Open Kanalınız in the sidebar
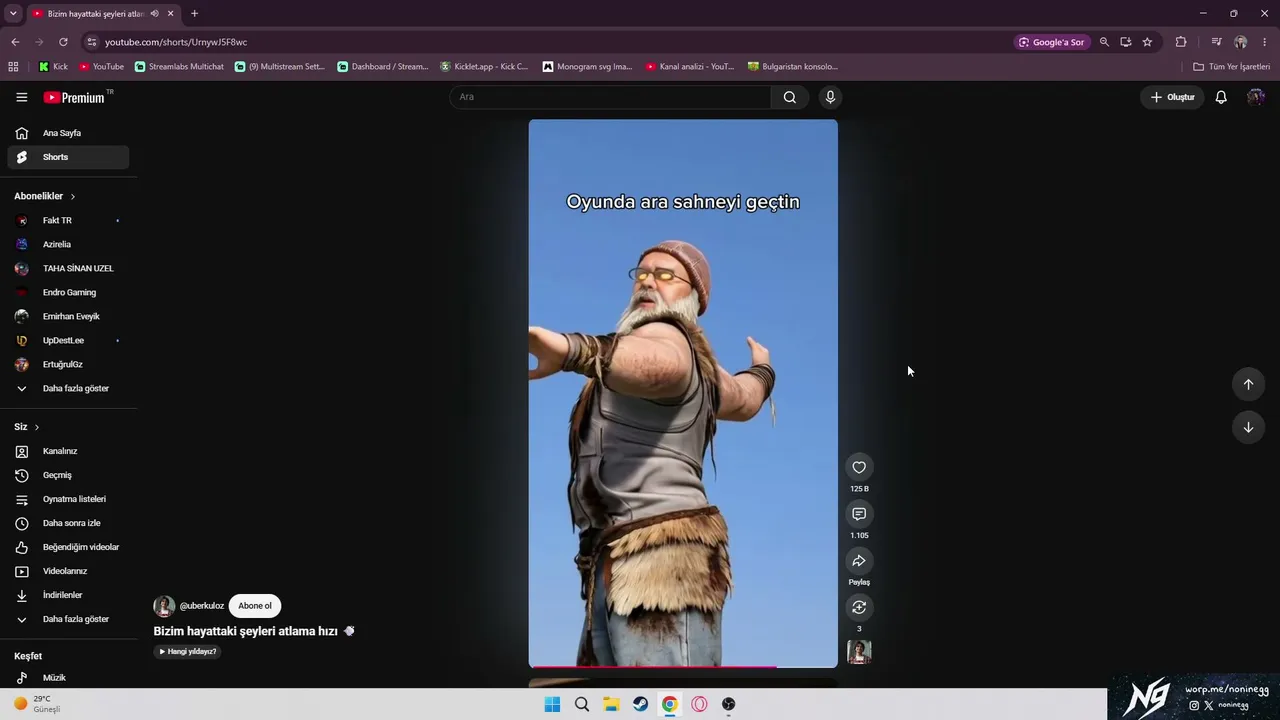This screenshot has height=720, width=1280. point(68,451)
